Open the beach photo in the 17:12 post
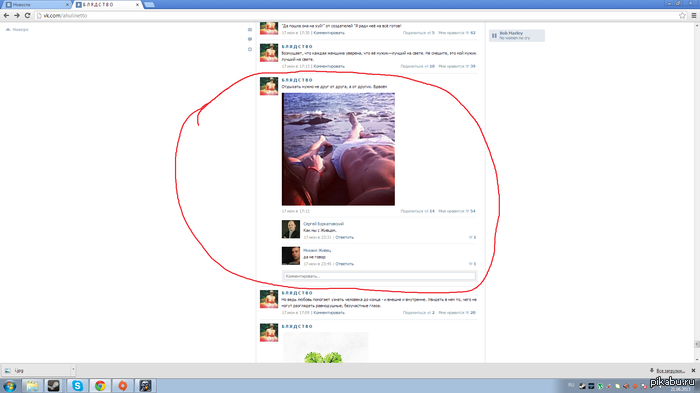This screenshot has width=700, height=393. pyautogui.click(x=338, y=149)
